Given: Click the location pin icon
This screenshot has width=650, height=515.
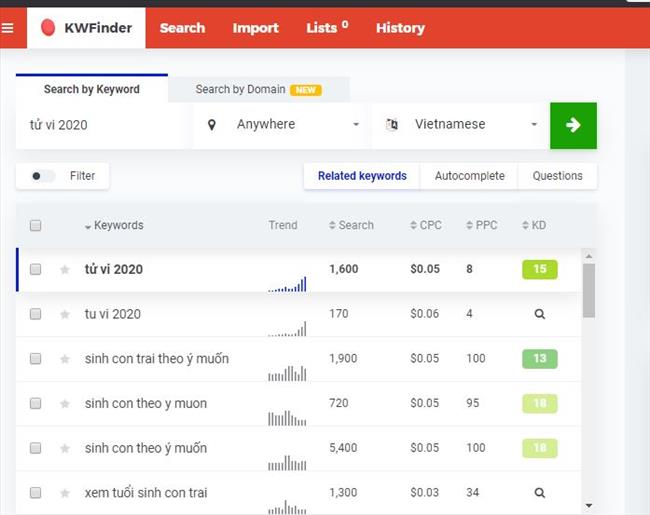Looking at the screenshot, I should 211,125.
